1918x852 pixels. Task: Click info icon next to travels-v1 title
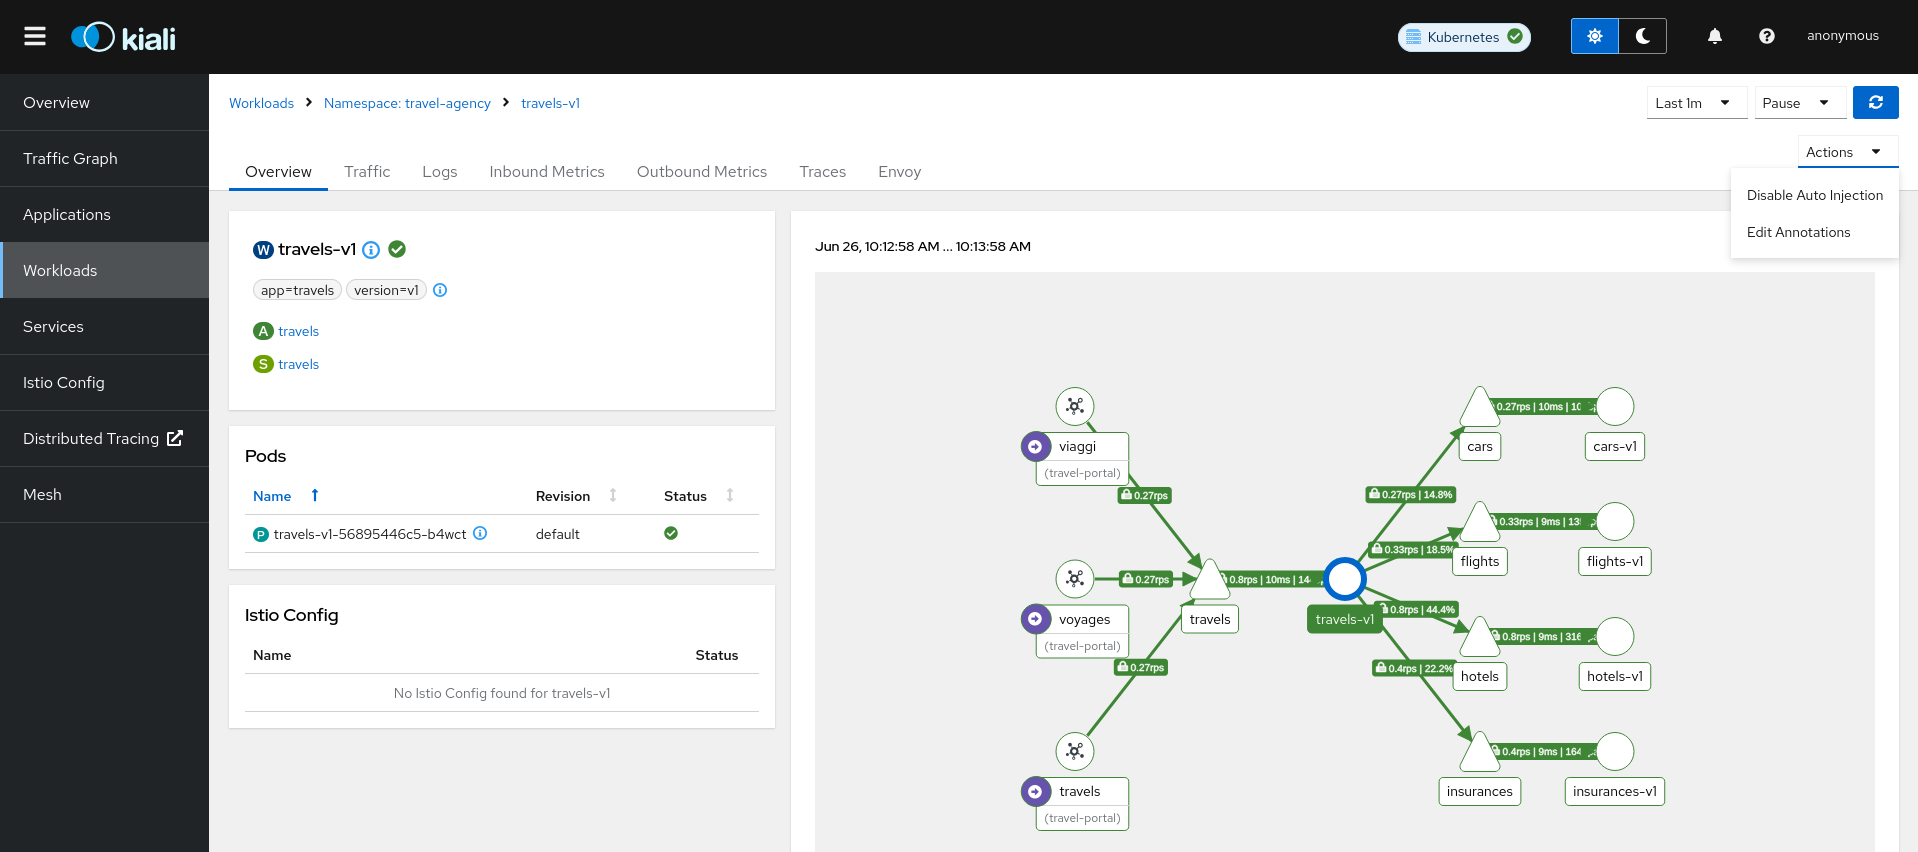(371, 250)
